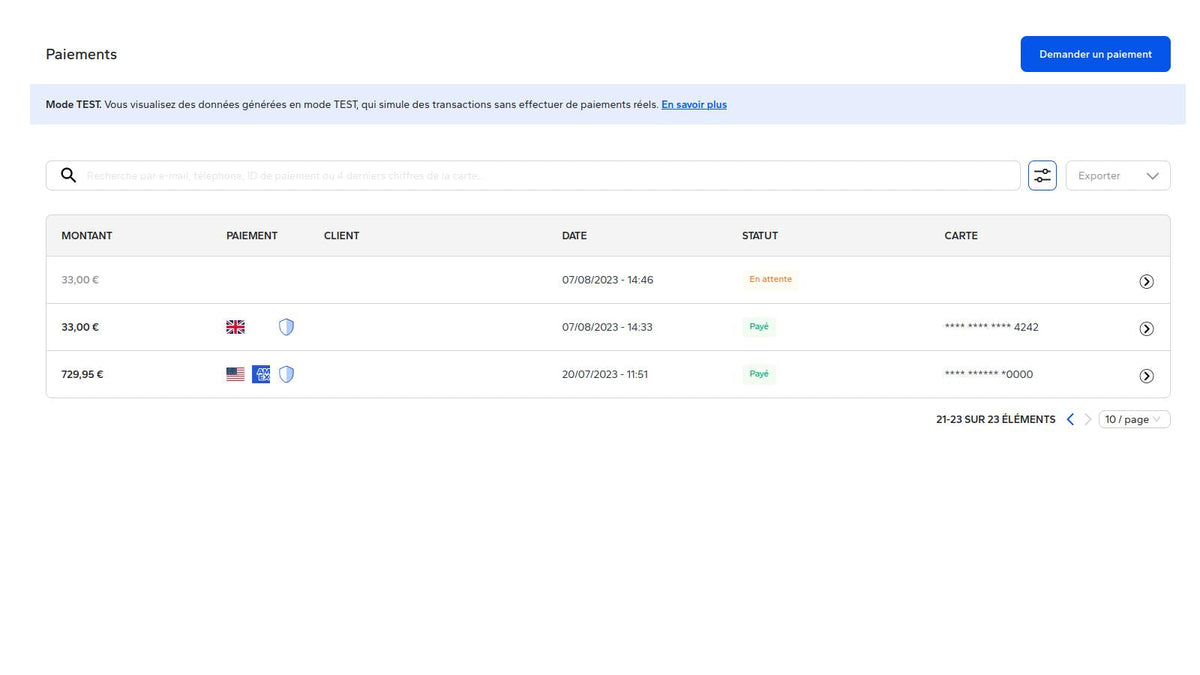Select the 729,95 € amount cell
The image size is (1200, 675).
82,374
